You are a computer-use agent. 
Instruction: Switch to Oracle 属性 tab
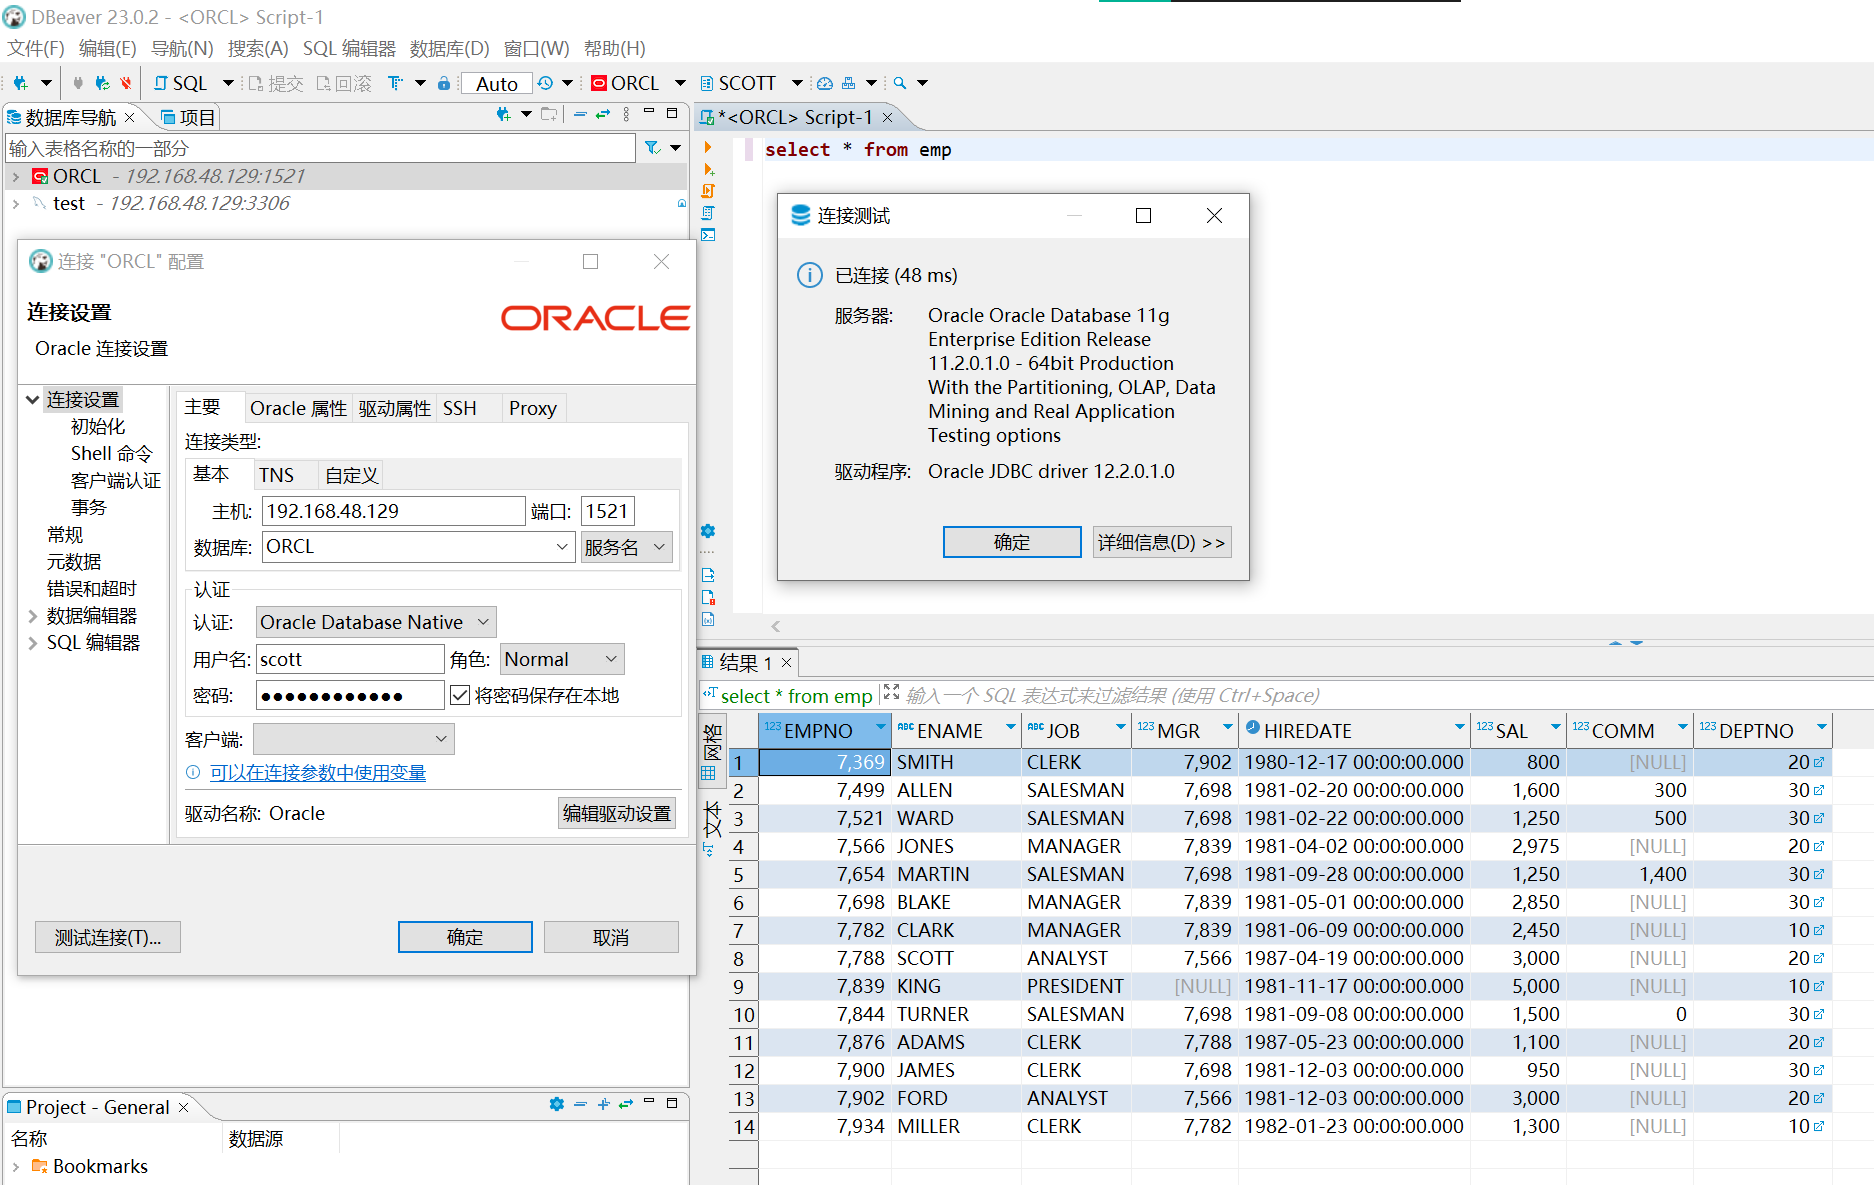pos(298,408)
